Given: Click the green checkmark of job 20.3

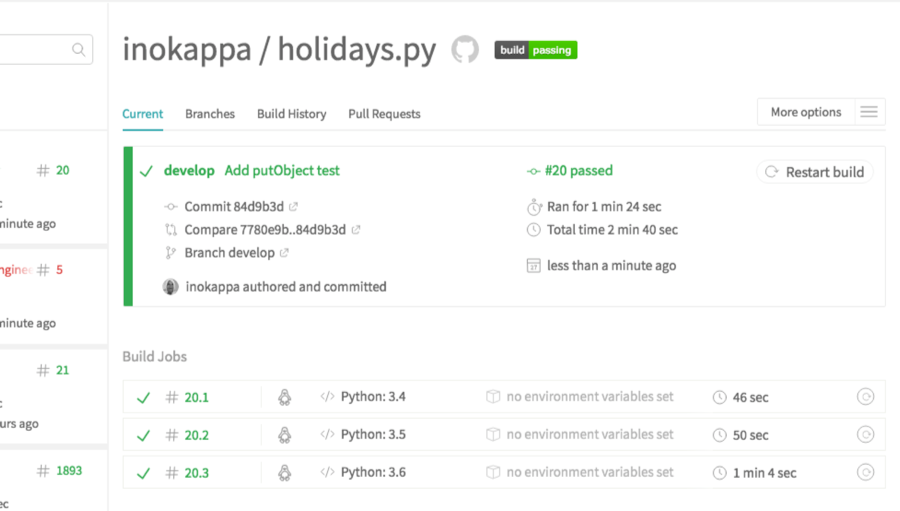Looking at the screenshot, I should tap(143, 473).
